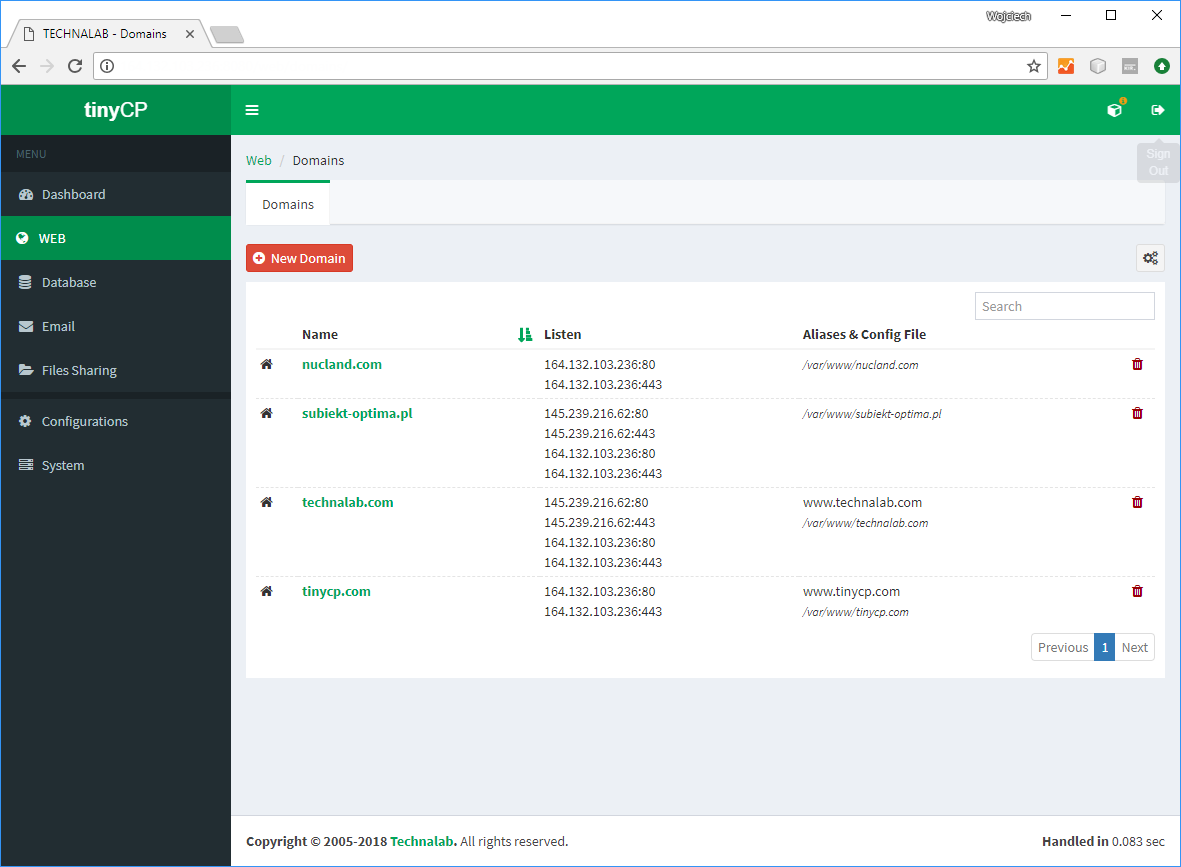Click the /var/www/subiekt-optima.pl config path
This screenshot has width=1181, height=867.
(871, 414)
